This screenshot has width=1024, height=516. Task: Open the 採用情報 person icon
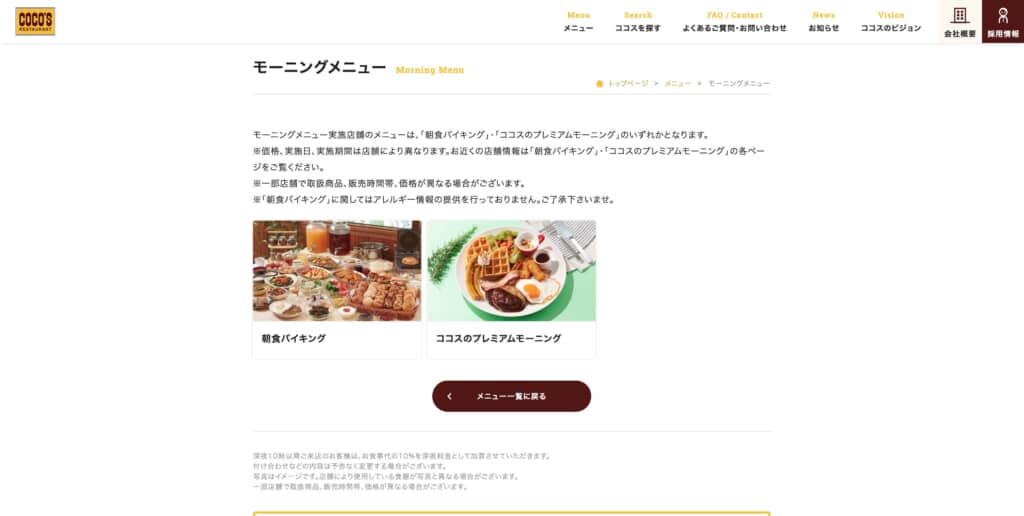(x=1003, y=16)
